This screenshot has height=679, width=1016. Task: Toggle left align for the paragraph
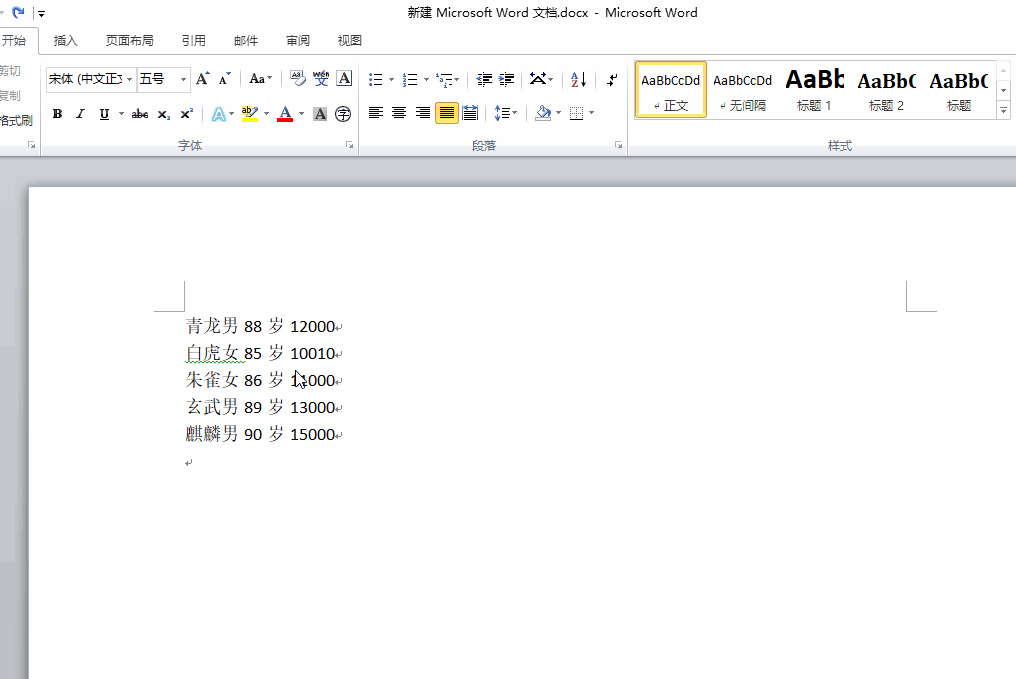[376, 113]
